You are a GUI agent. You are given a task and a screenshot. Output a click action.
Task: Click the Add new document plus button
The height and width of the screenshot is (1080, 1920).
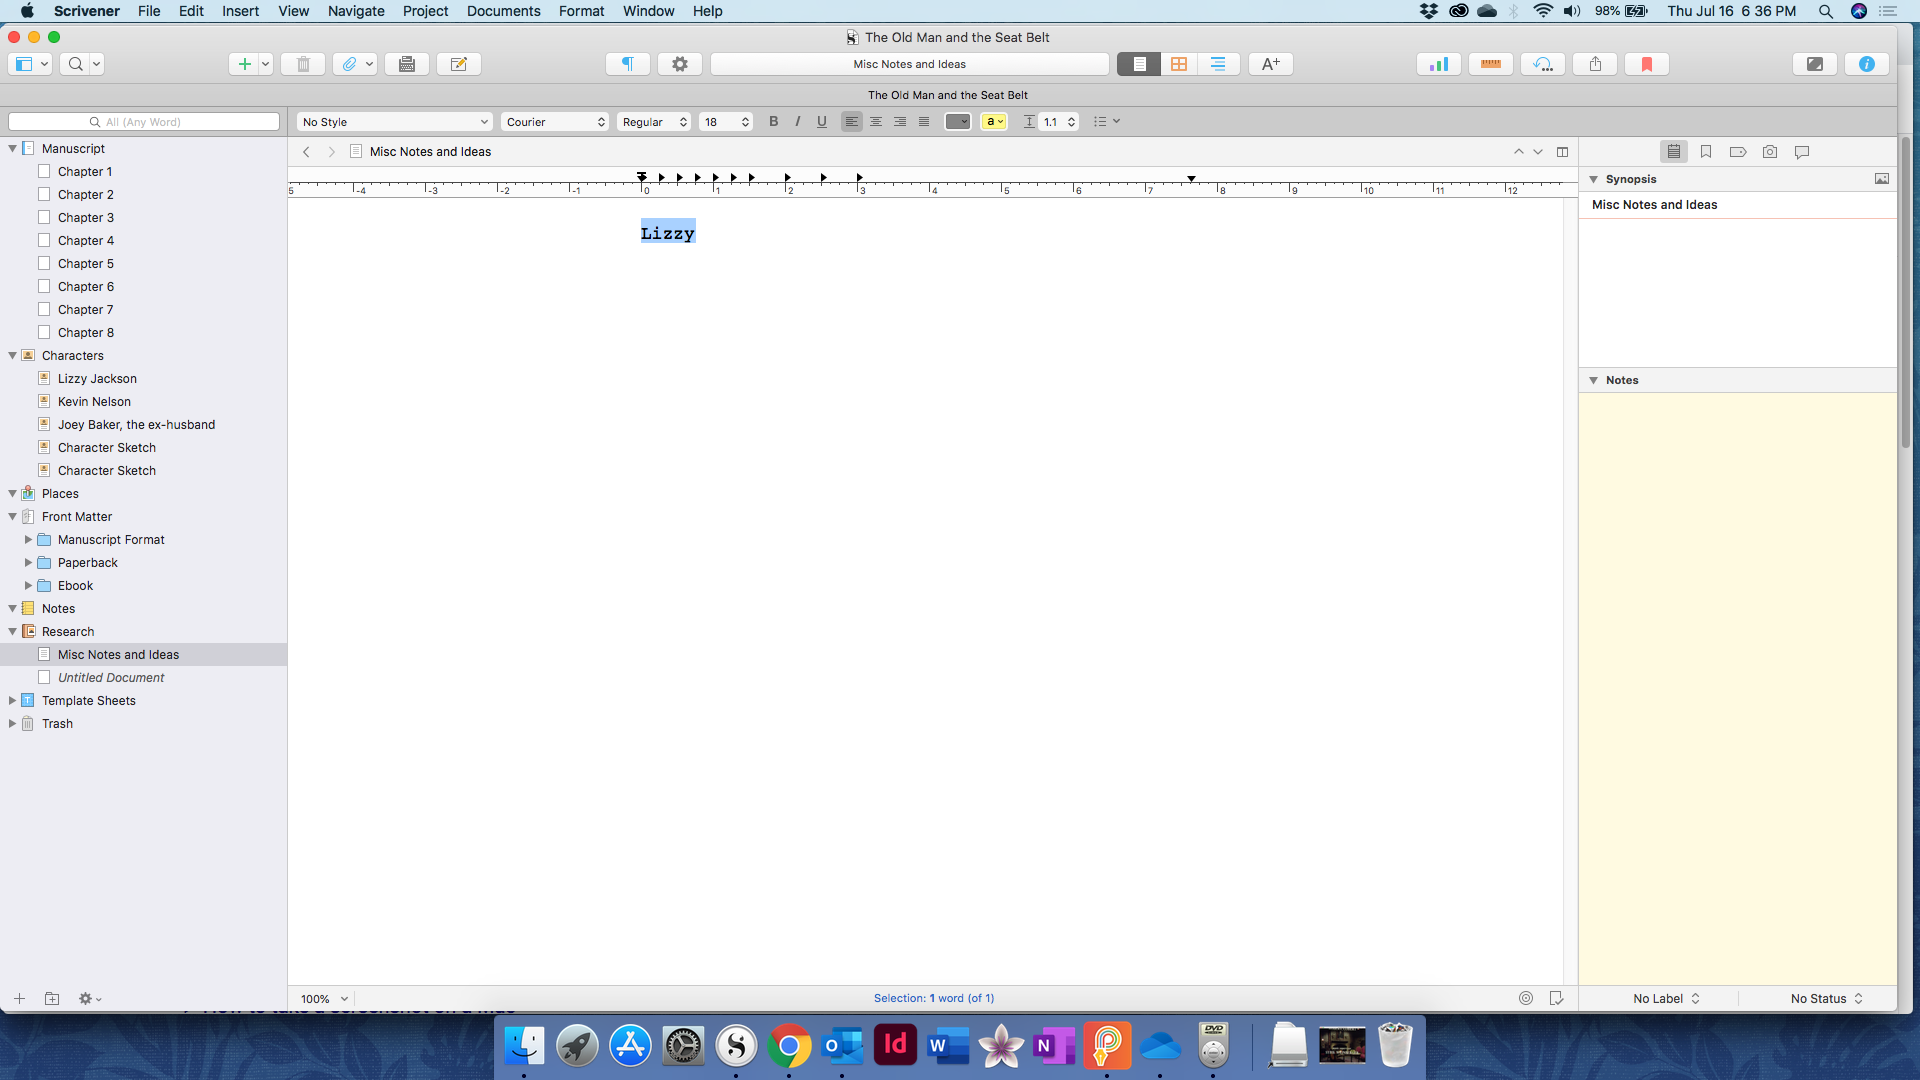click(243, 64)
